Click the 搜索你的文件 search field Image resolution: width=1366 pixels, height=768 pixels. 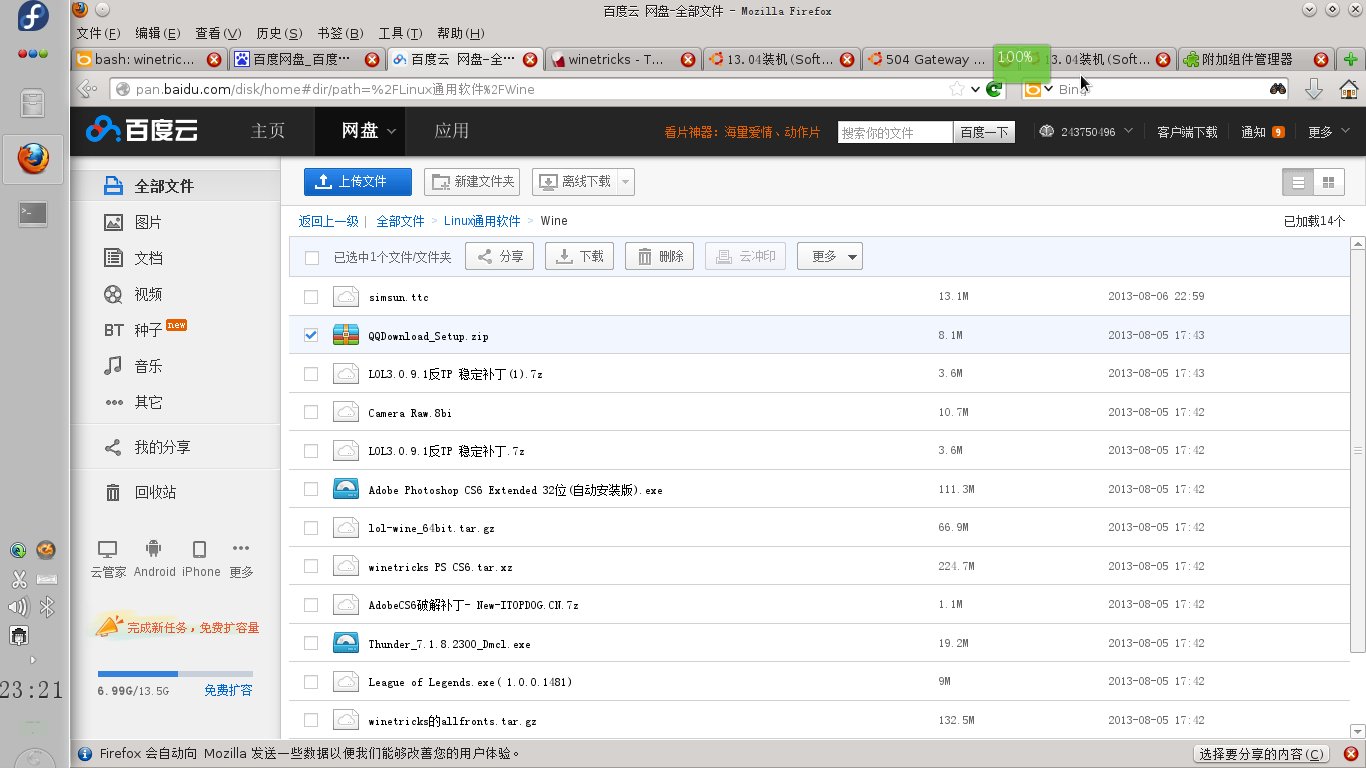895,132
